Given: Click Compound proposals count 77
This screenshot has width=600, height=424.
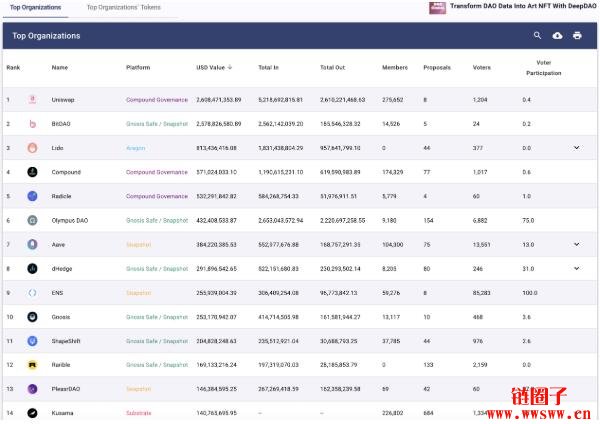Looking at the screenshot, I should click(427, 172).
